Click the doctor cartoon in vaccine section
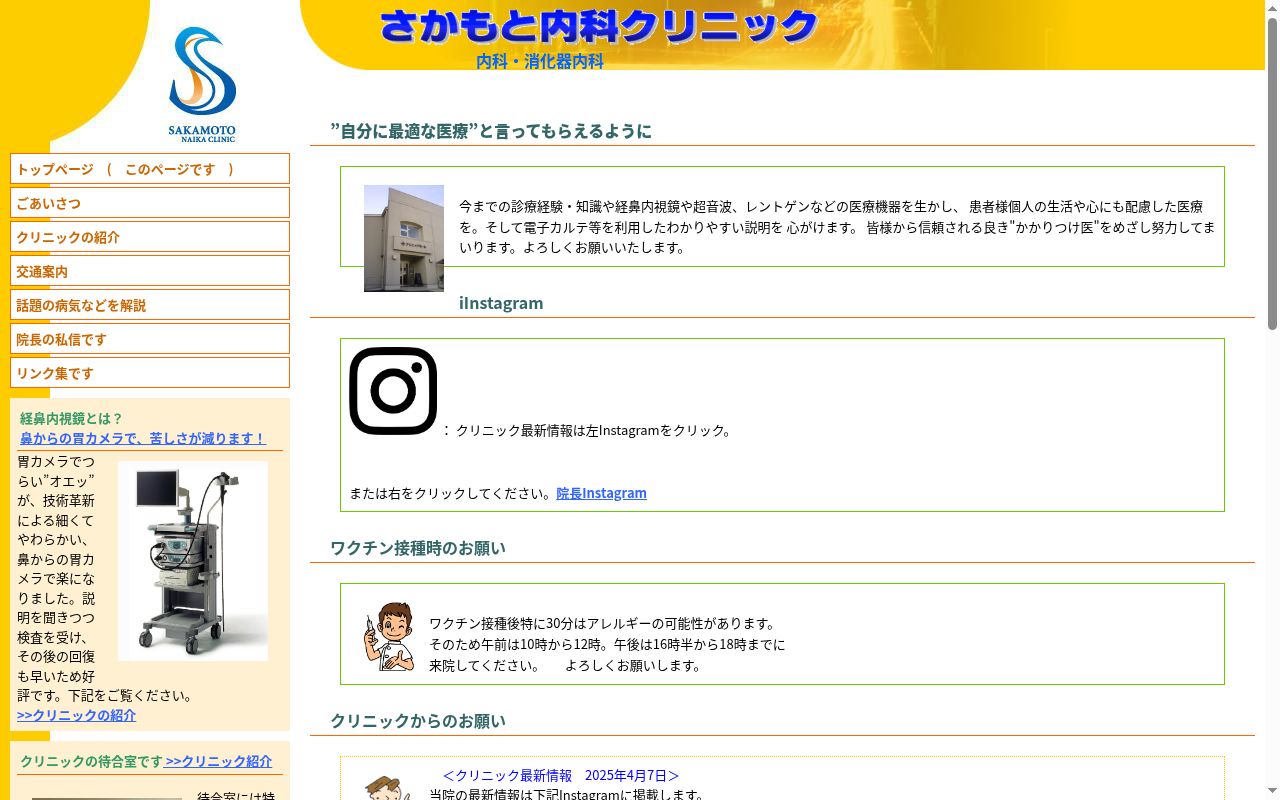 389,636
